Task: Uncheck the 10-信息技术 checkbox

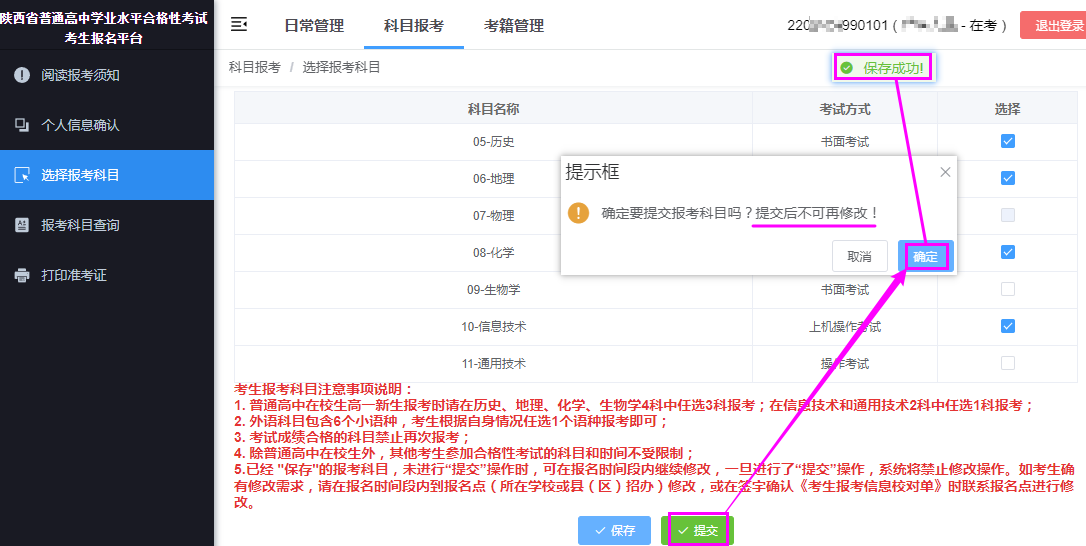Action: (x=1007, y=326)
